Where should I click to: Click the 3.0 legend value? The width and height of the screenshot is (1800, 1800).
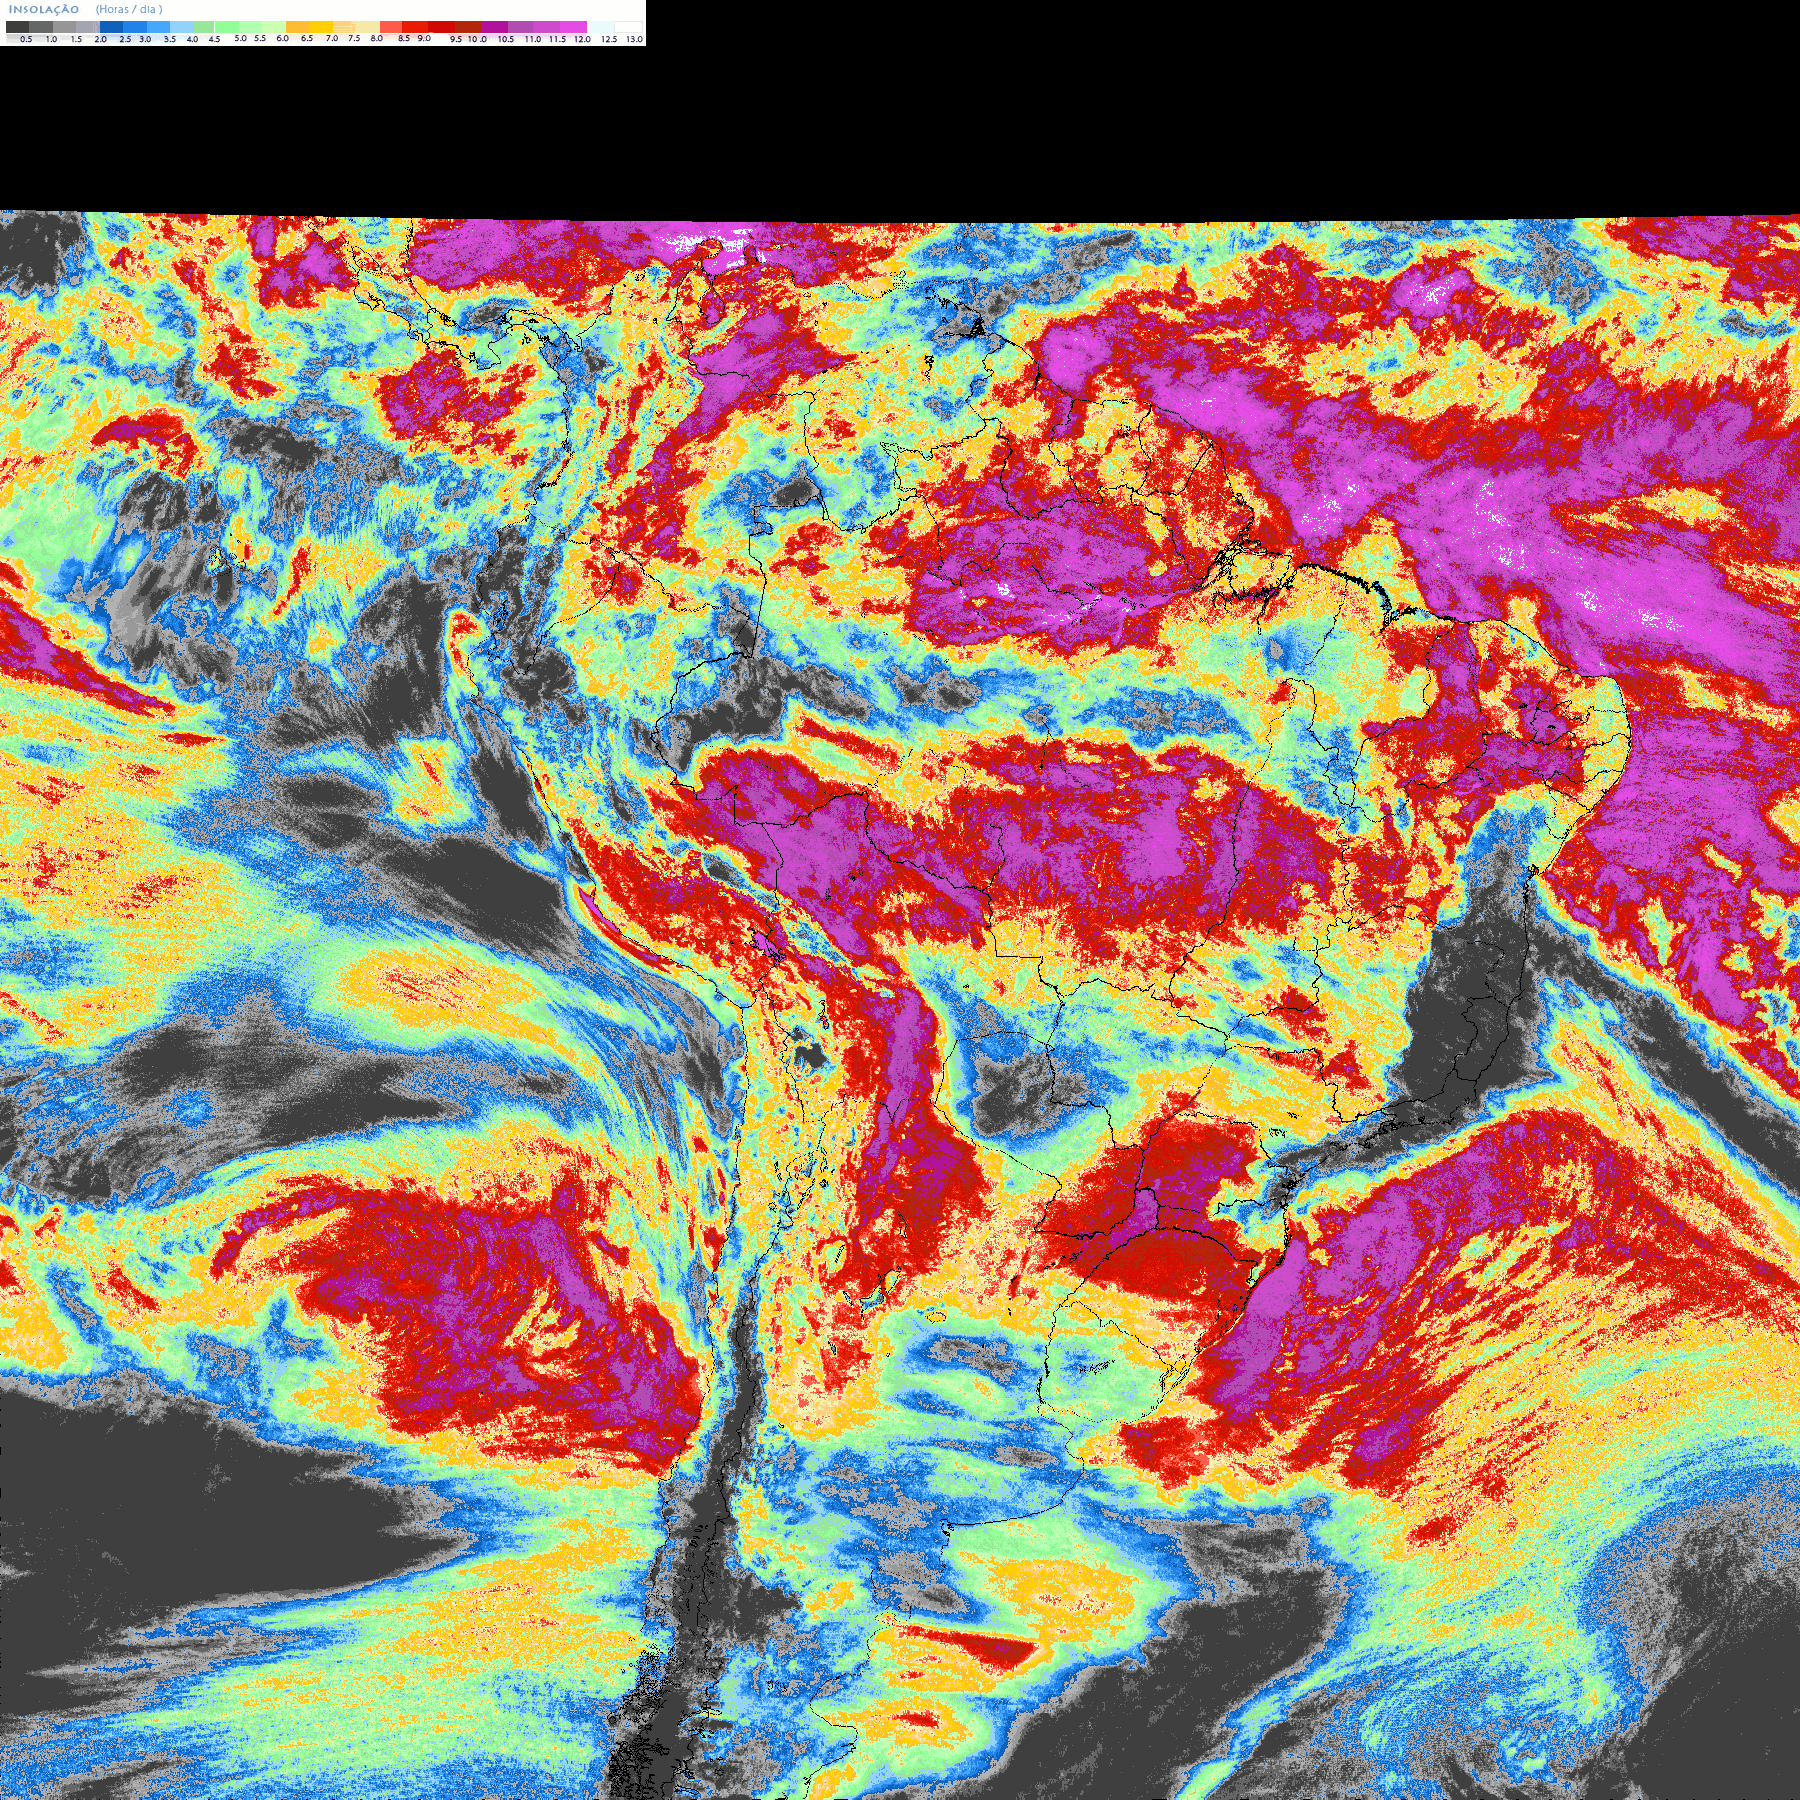tap(145, 39)
